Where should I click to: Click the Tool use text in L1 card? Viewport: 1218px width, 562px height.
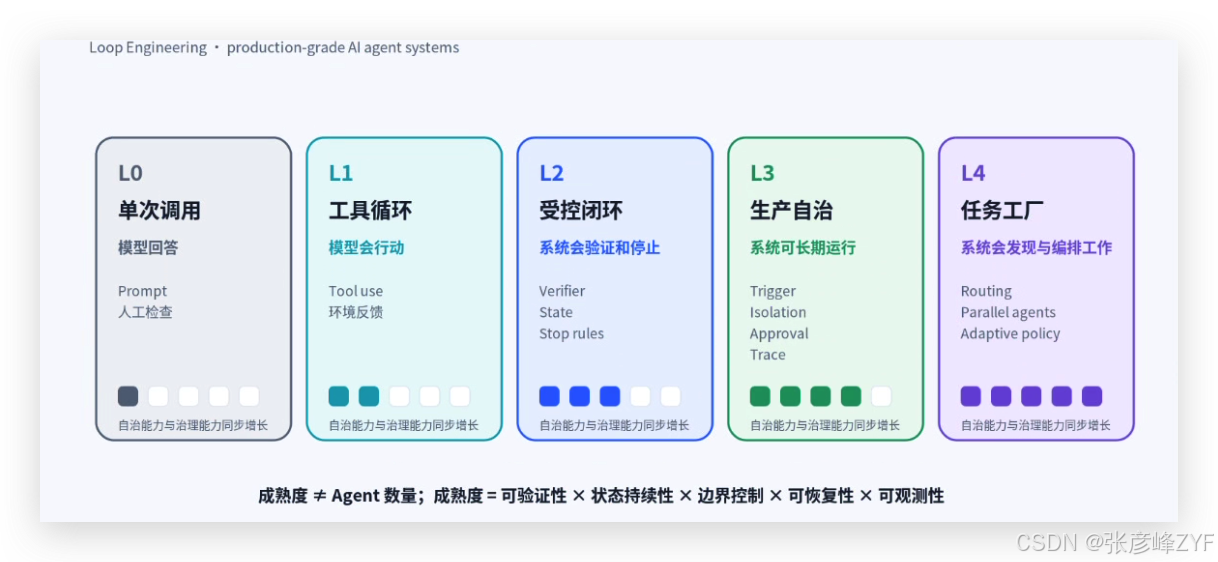(356, 291)
